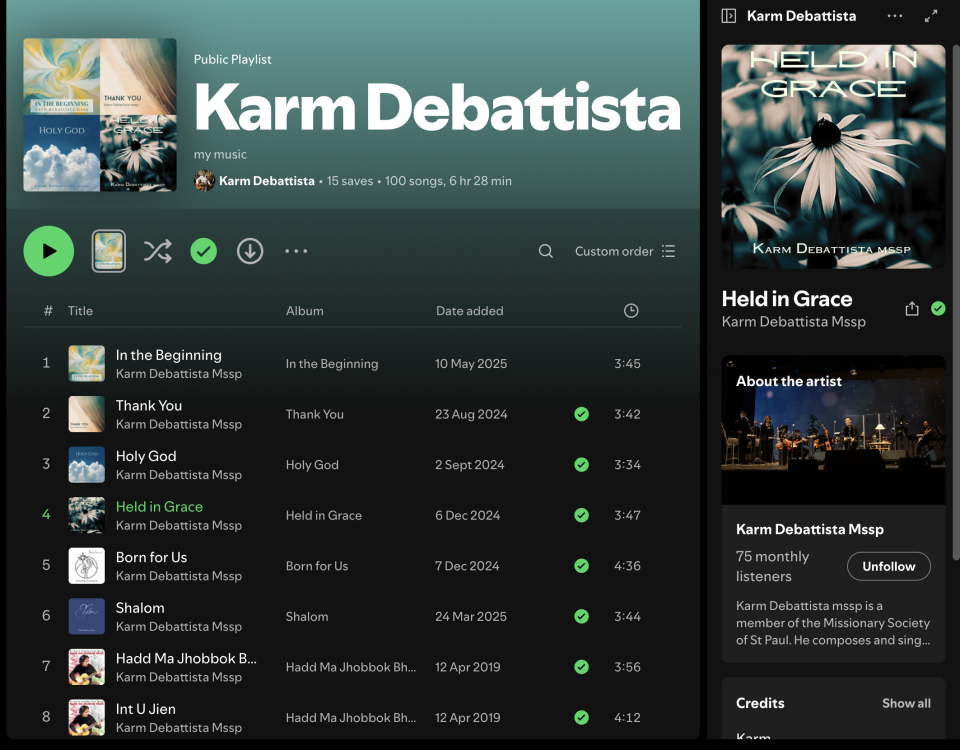960x750 pixels.
Task: Toggle liked status for Thank You
Action: click(x=582, y=414)
